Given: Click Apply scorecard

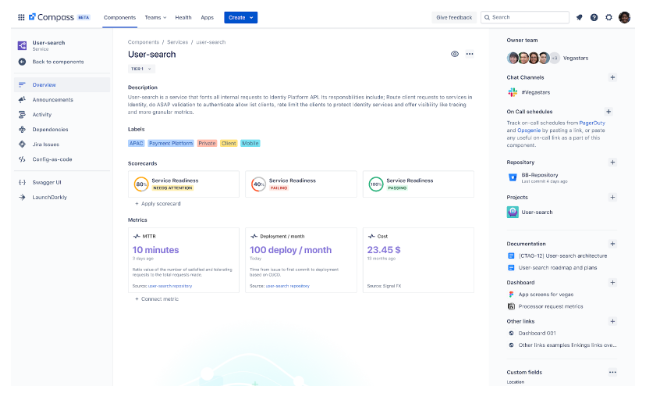Looking at the screenshot, I should [x=158, y=204].
